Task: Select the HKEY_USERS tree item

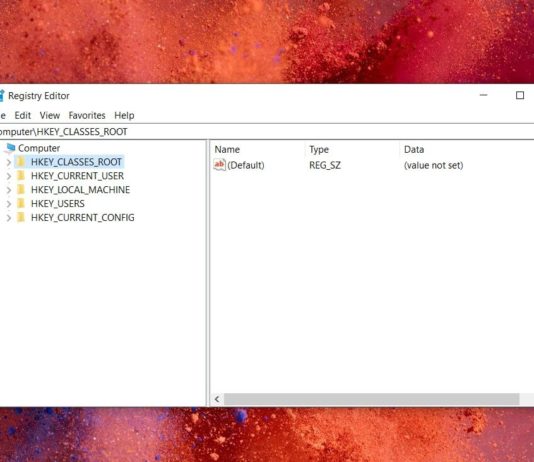Action: (x=58, y=204)
